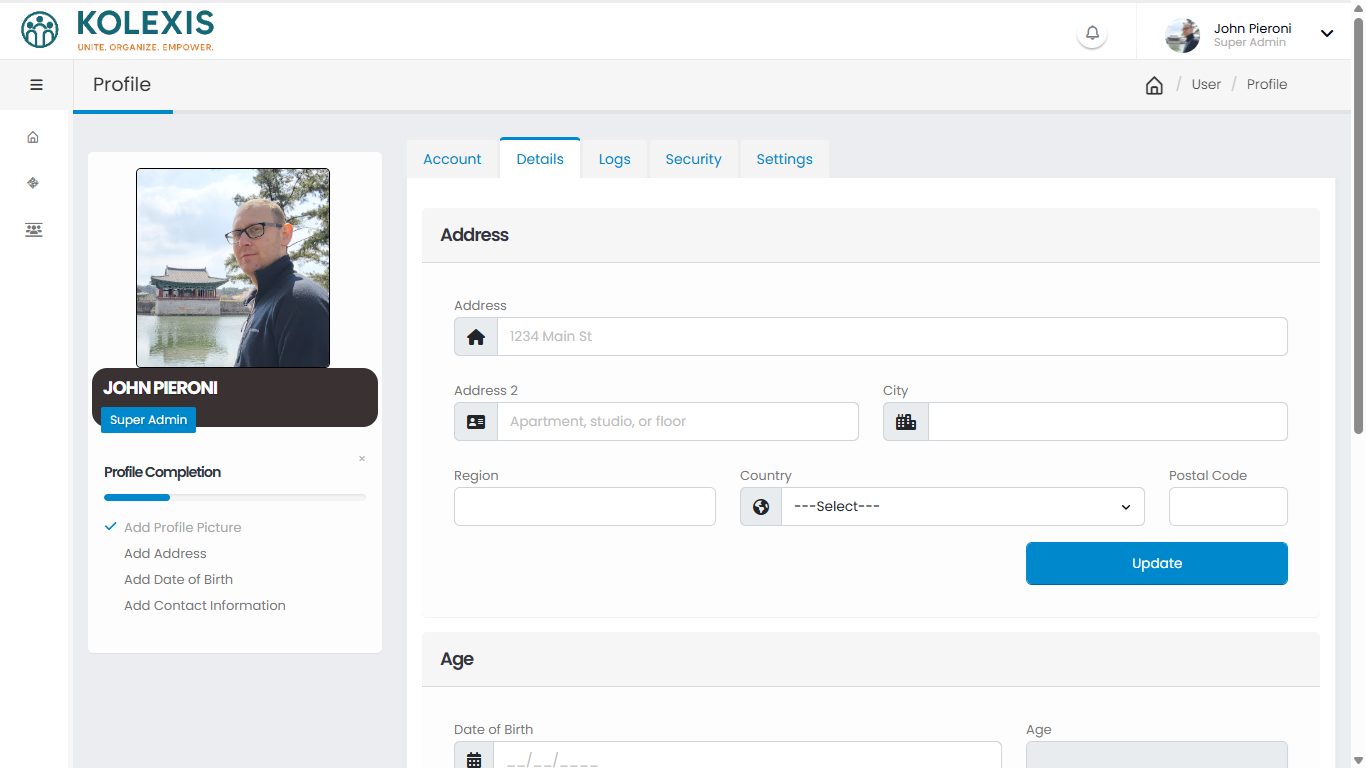This screenshot has width=1366, height=768.
Task: Focus the Address input field
Action: (892, 337)
